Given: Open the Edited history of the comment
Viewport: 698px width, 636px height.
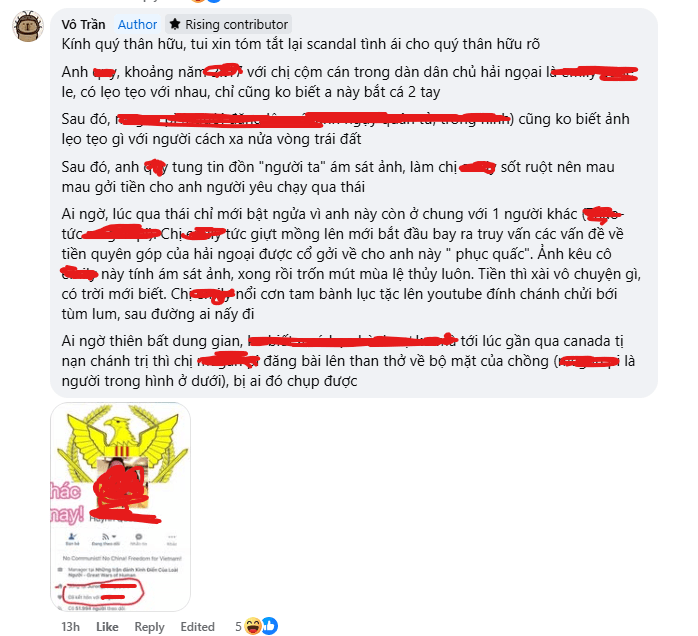Looking at the screenshot, I should 197,627.
